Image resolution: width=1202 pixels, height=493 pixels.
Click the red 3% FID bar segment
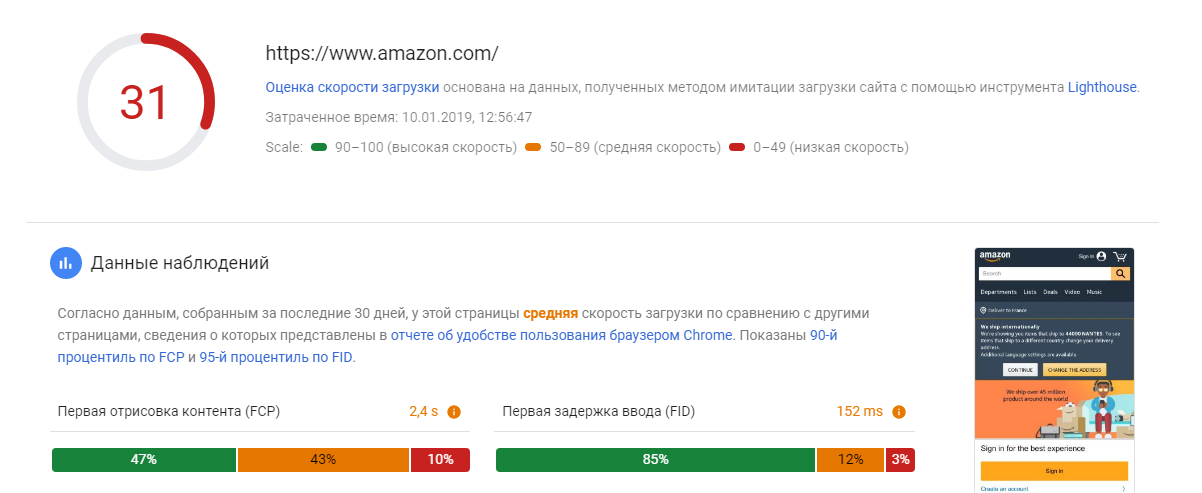click(900, 460)
